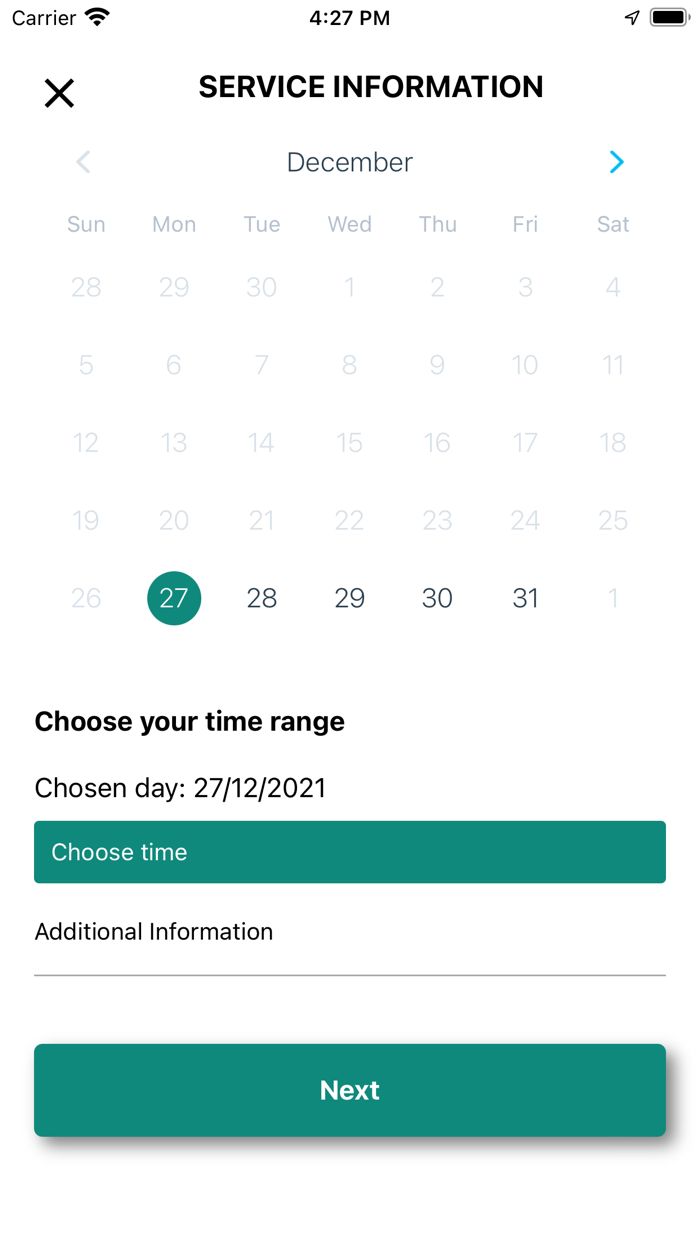Select December 27 on the calendar
700x1244 pixels.
point(174,598)
